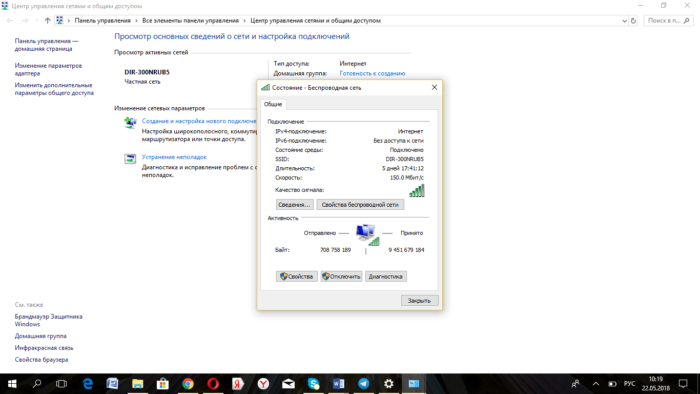The image size is (700, 394).
Task: Close the wireless status dialog with X
Action: tap(434, 87)
